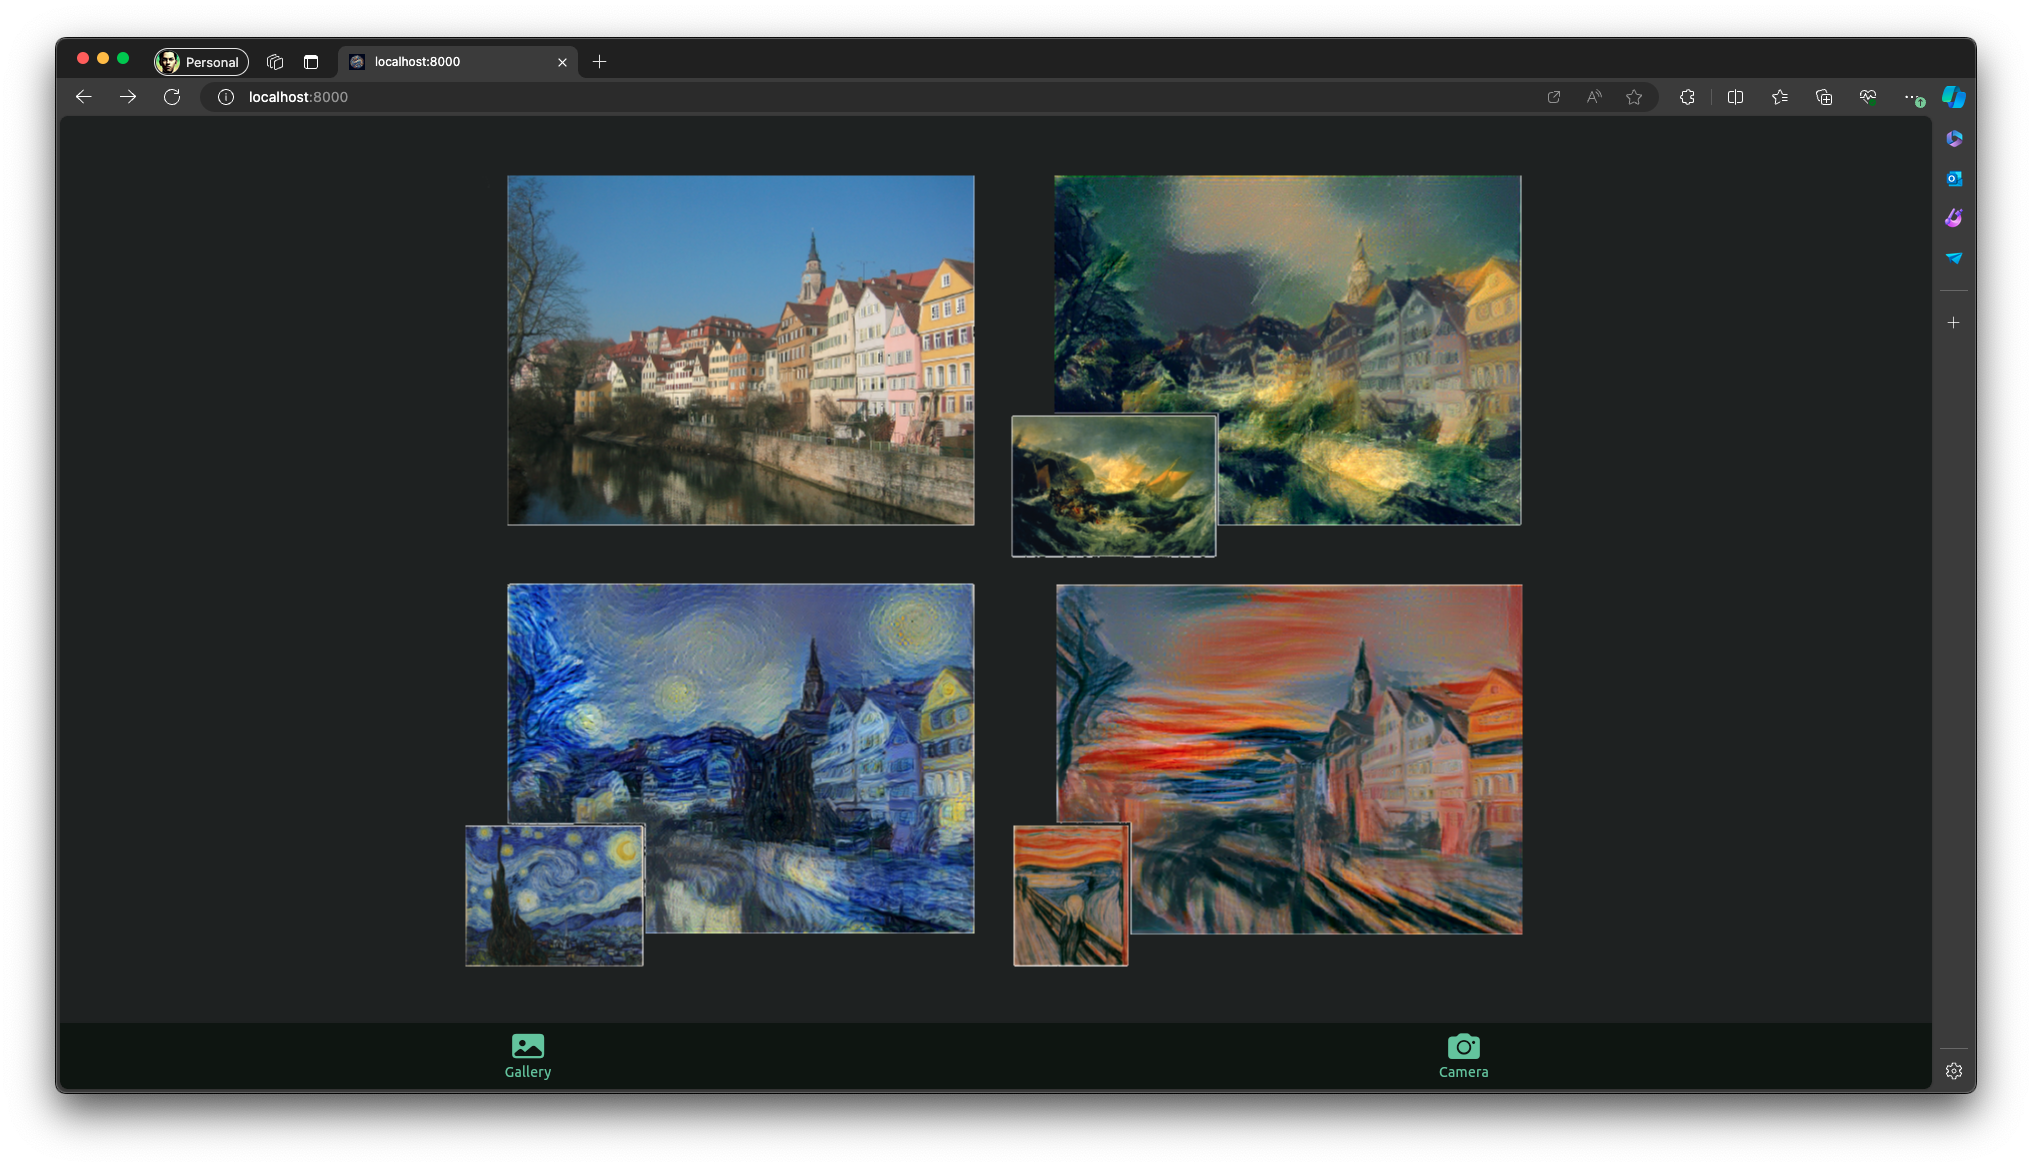Viewport: 2032px width, 1167px height.
Task: Click The Scream style thumbnail
Action: [x=1070, y=895]
